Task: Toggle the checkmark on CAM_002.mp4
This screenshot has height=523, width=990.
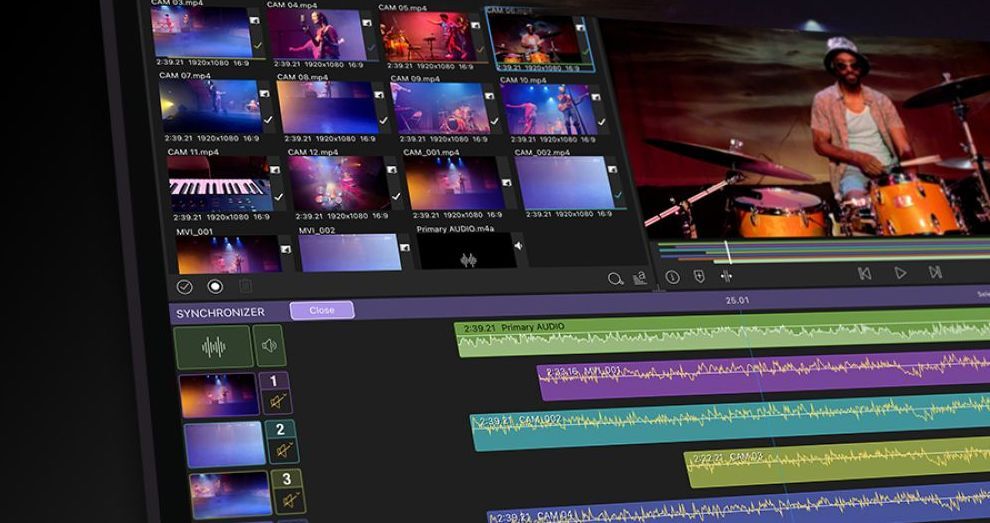Action: tap(618, 195)
